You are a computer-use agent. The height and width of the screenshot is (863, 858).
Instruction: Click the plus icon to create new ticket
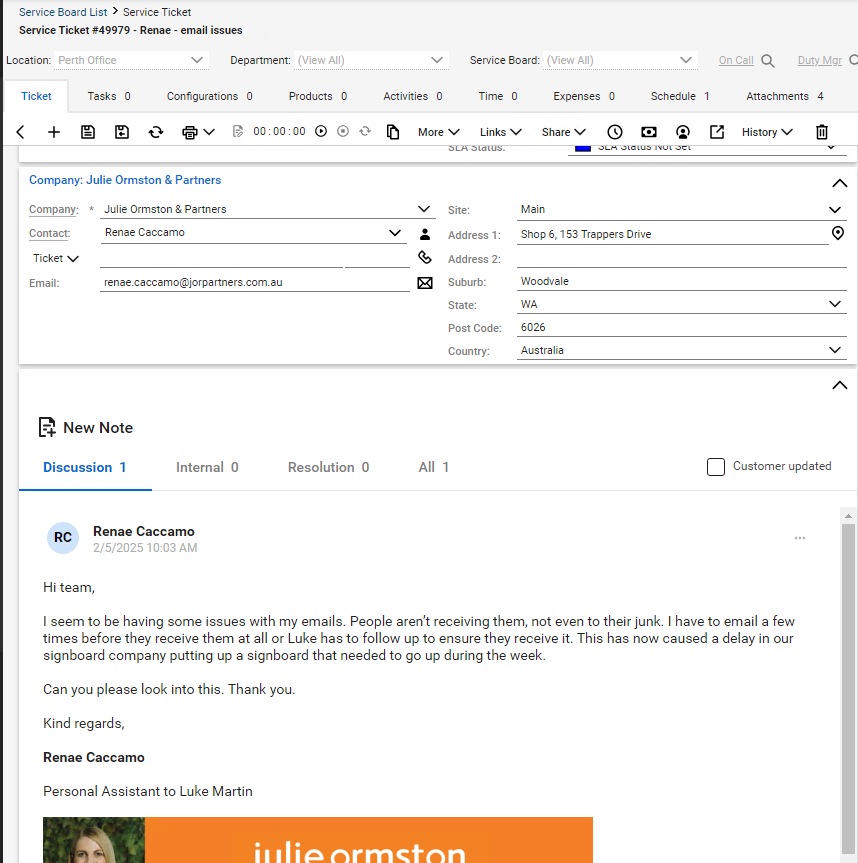[x=54, y=132]
